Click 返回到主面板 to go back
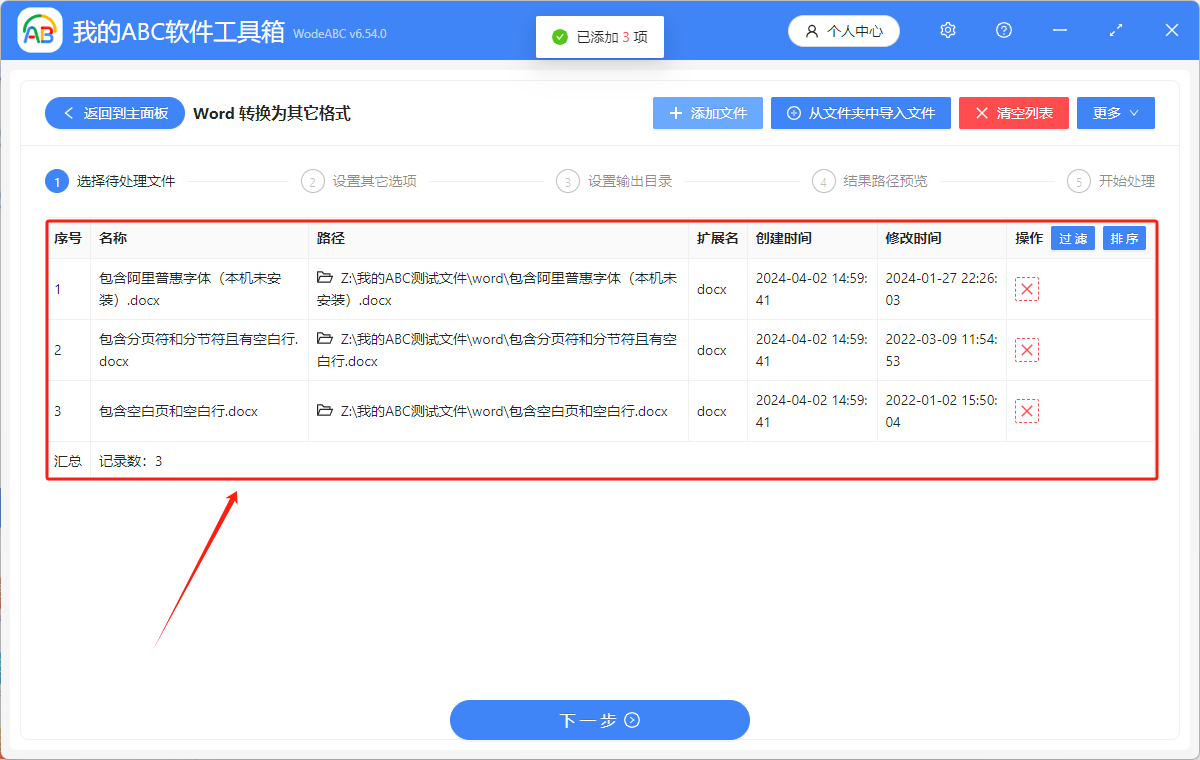Viewport: 1200px width, 760px height. 114,113
